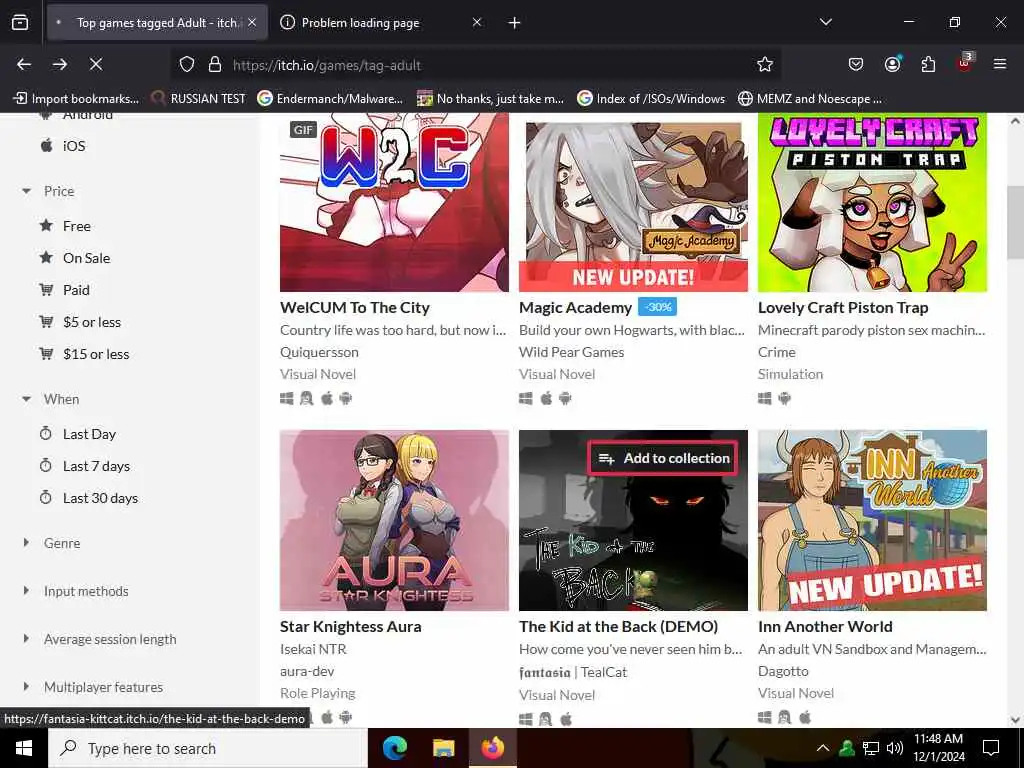Open RUSSIAN TEST bookmark
The width and height of the screenshot is (1024, 768).
[199, 99]
